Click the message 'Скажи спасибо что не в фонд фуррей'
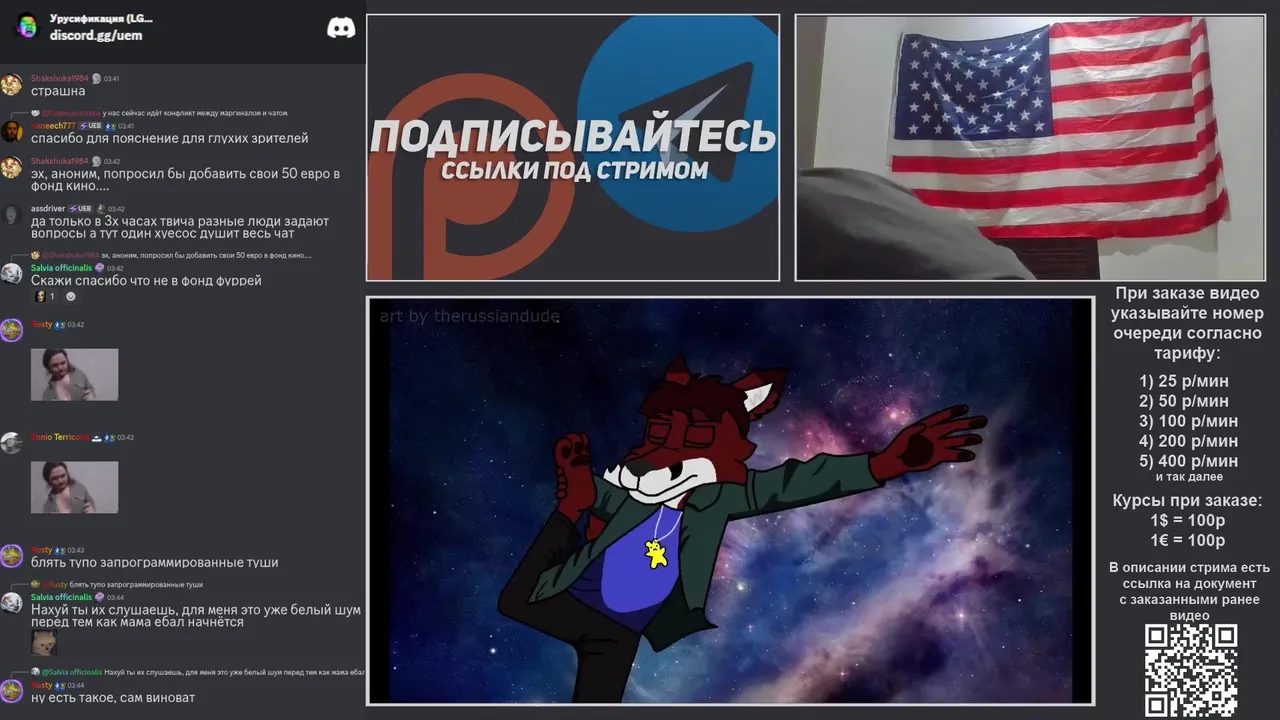 pyautogui.click(x=146, y=281)
